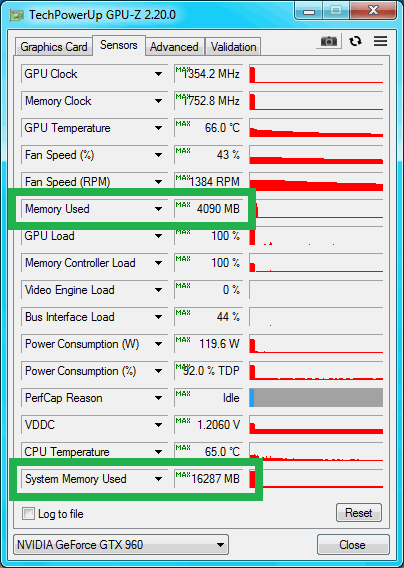Take a screenshot with the camera icon
Image resolution: width=404 pixels, height=568 pixels.
point(329,41)
